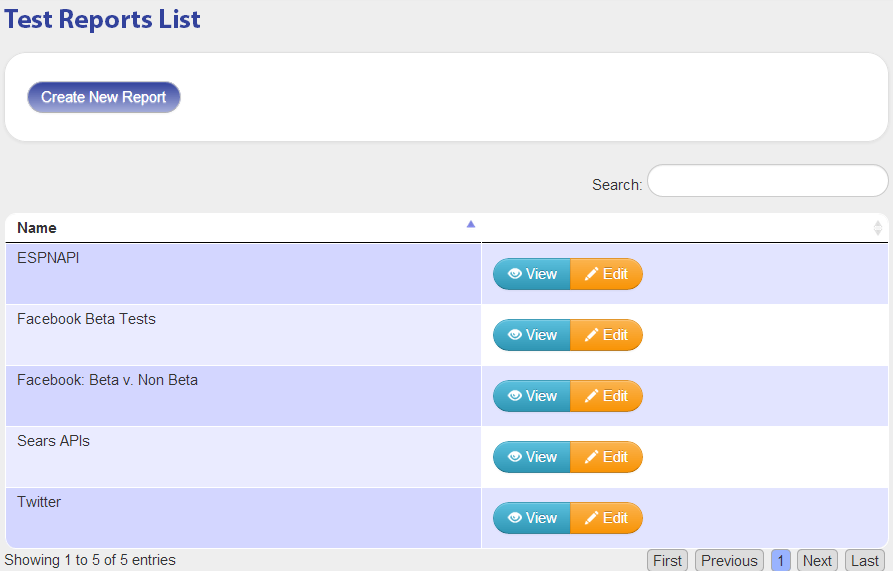Go to the Next page
This screenshot has width=893, height=571.
(817, 561)
